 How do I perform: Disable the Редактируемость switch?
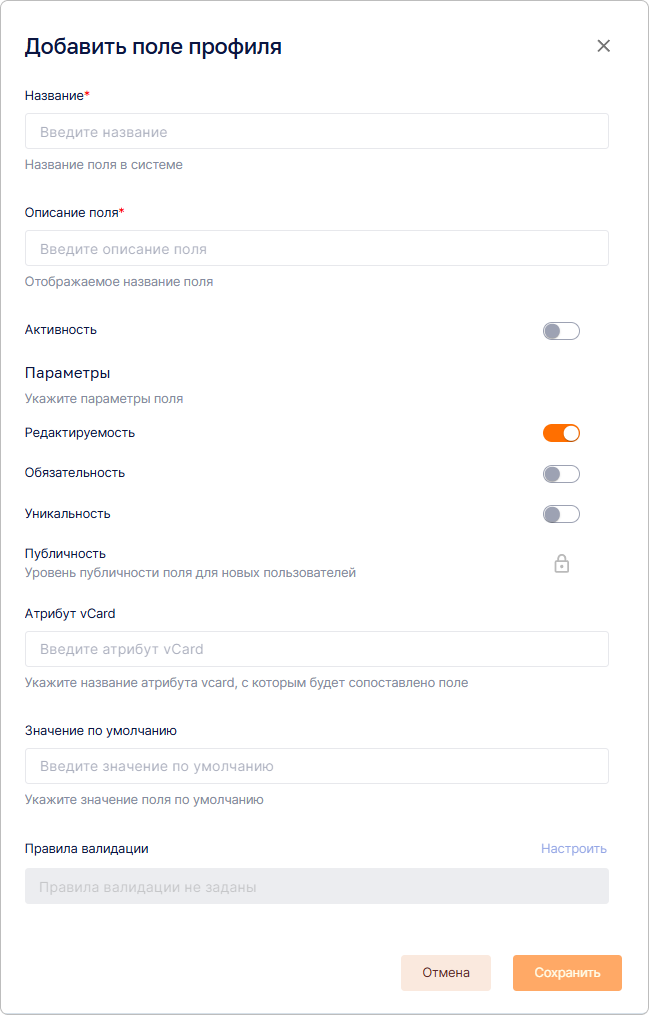(561, 433)
